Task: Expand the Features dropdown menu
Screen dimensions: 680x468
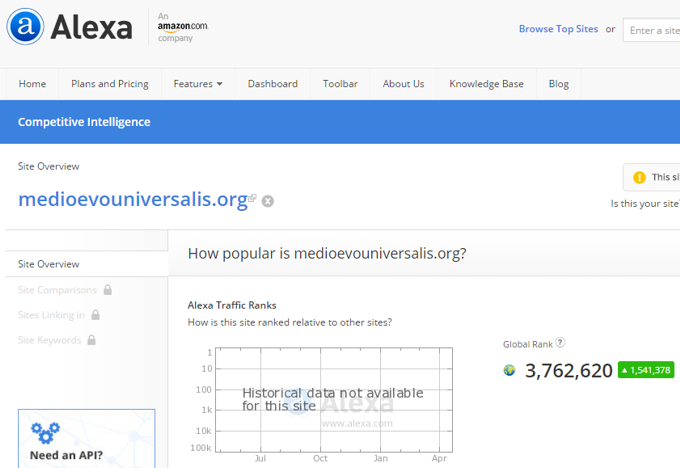Action: click(x=198, y=84)
